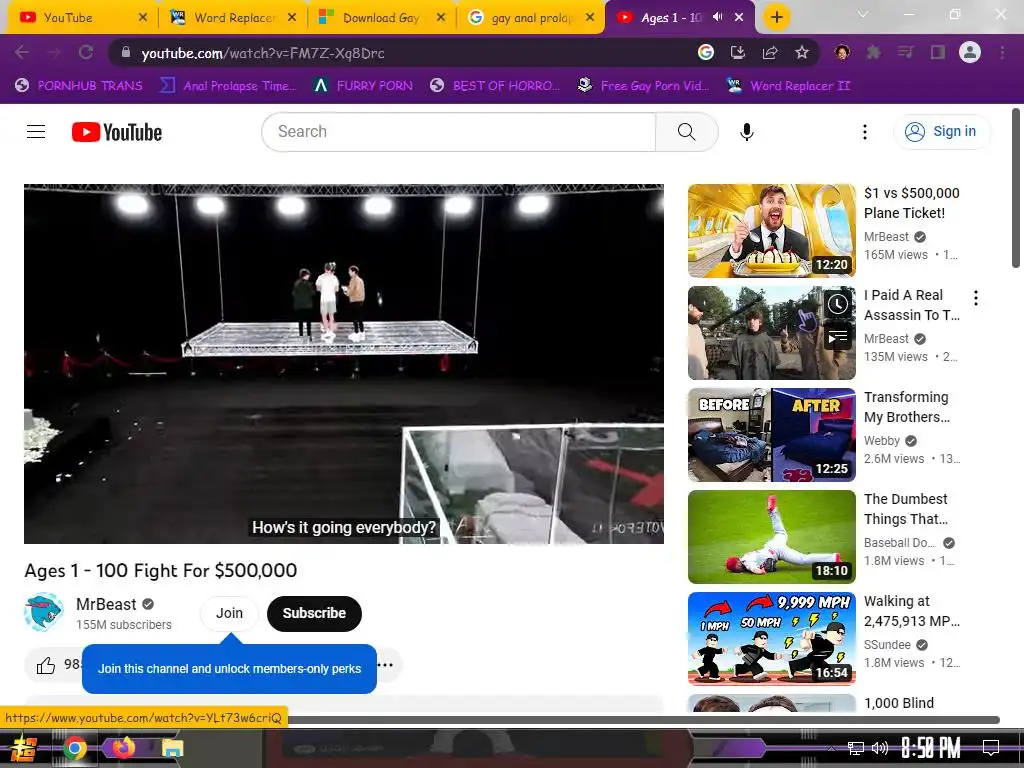Viewport: 1024px width, 768px height.
Task: Switch to the Word Replacer tab
Action: point(232,18)
